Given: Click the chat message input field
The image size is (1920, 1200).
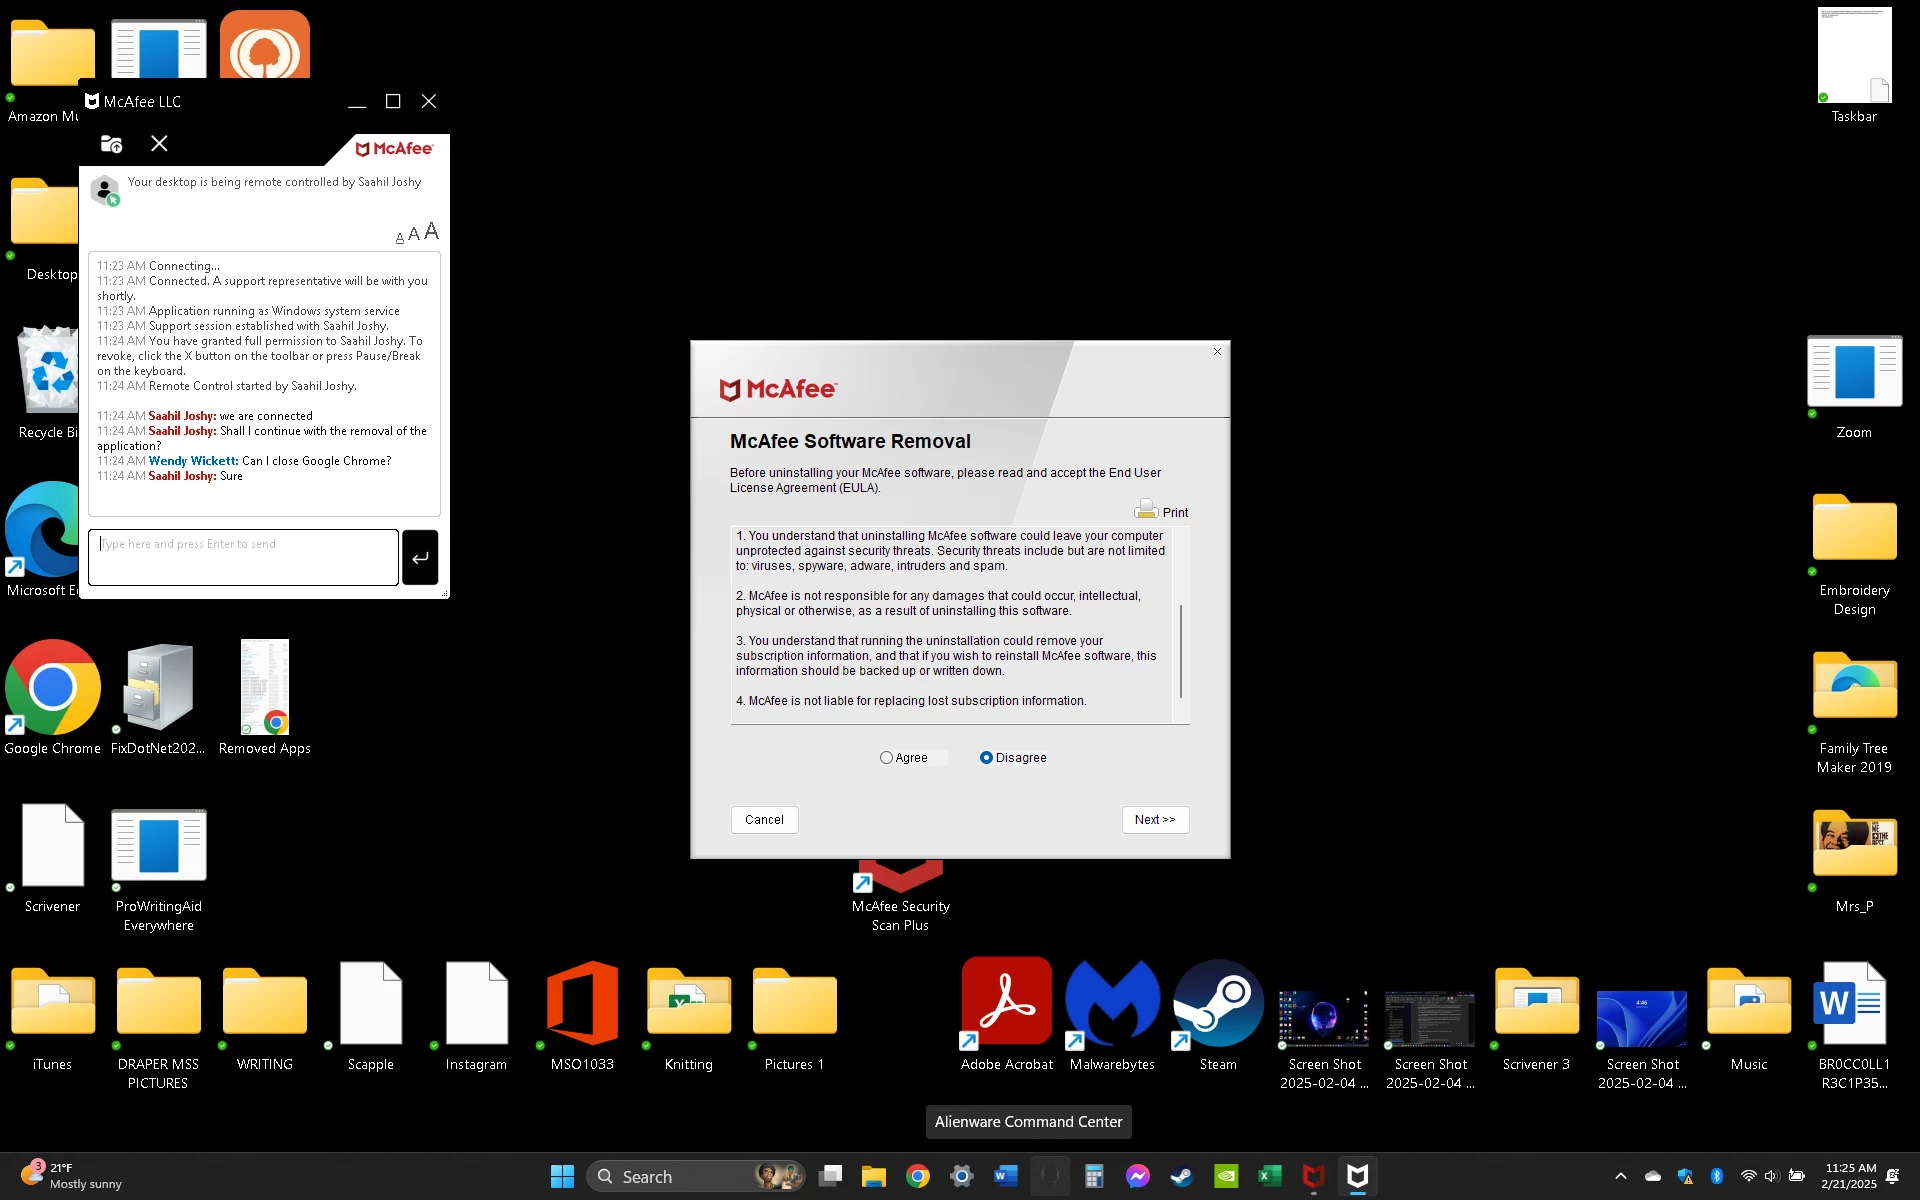Looking at the screenshot, I should coord(243,557).
